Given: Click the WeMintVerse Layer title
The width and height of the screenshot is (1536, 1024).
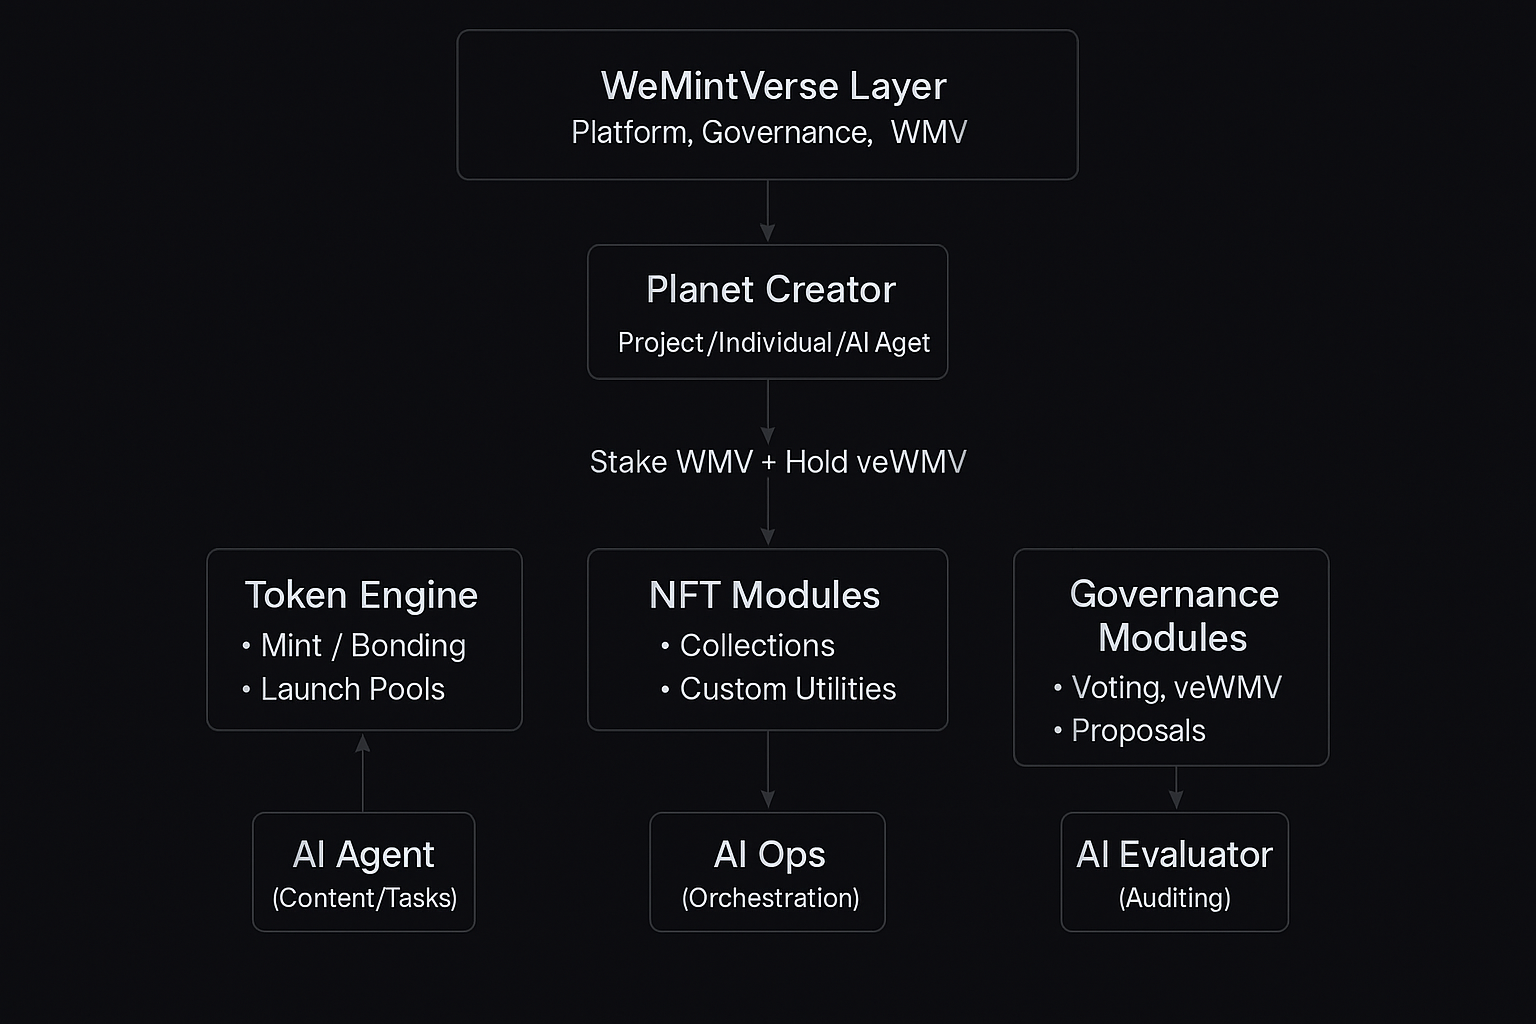Looking at the screenshot, I should (773, 86).
